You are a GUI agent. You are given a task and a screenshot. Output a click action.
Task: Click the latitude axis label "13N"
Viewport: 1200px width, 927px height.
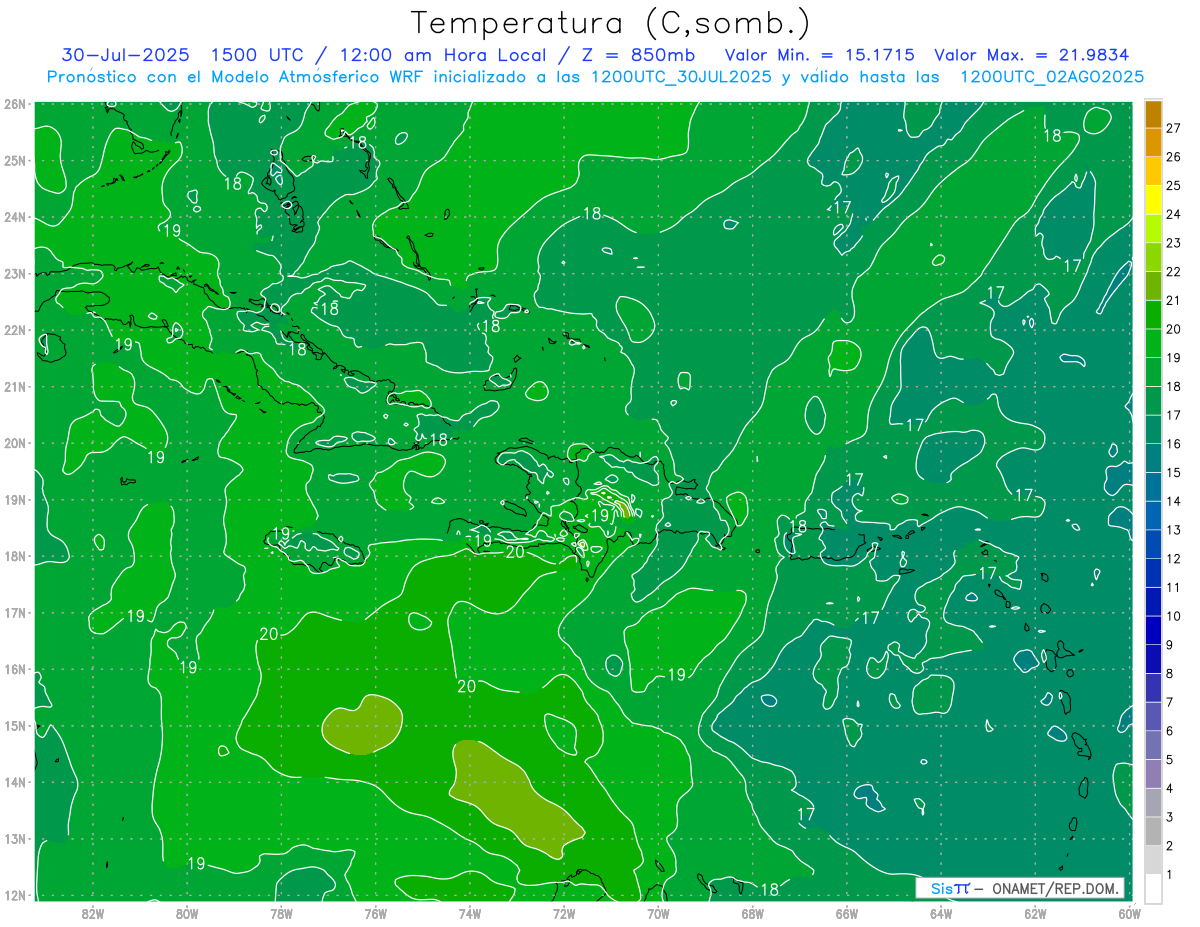[x=14, y=838]
